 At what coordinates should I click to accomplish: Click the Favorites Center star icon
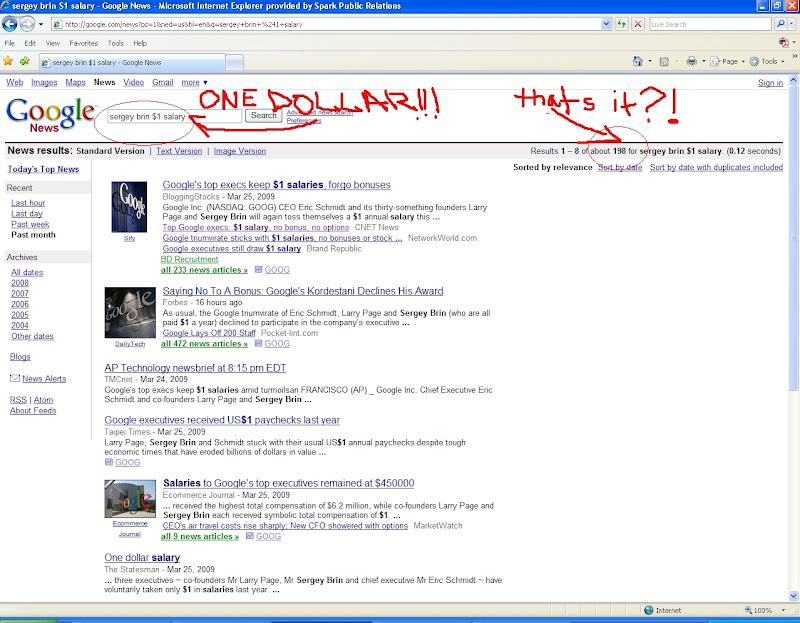8,62
